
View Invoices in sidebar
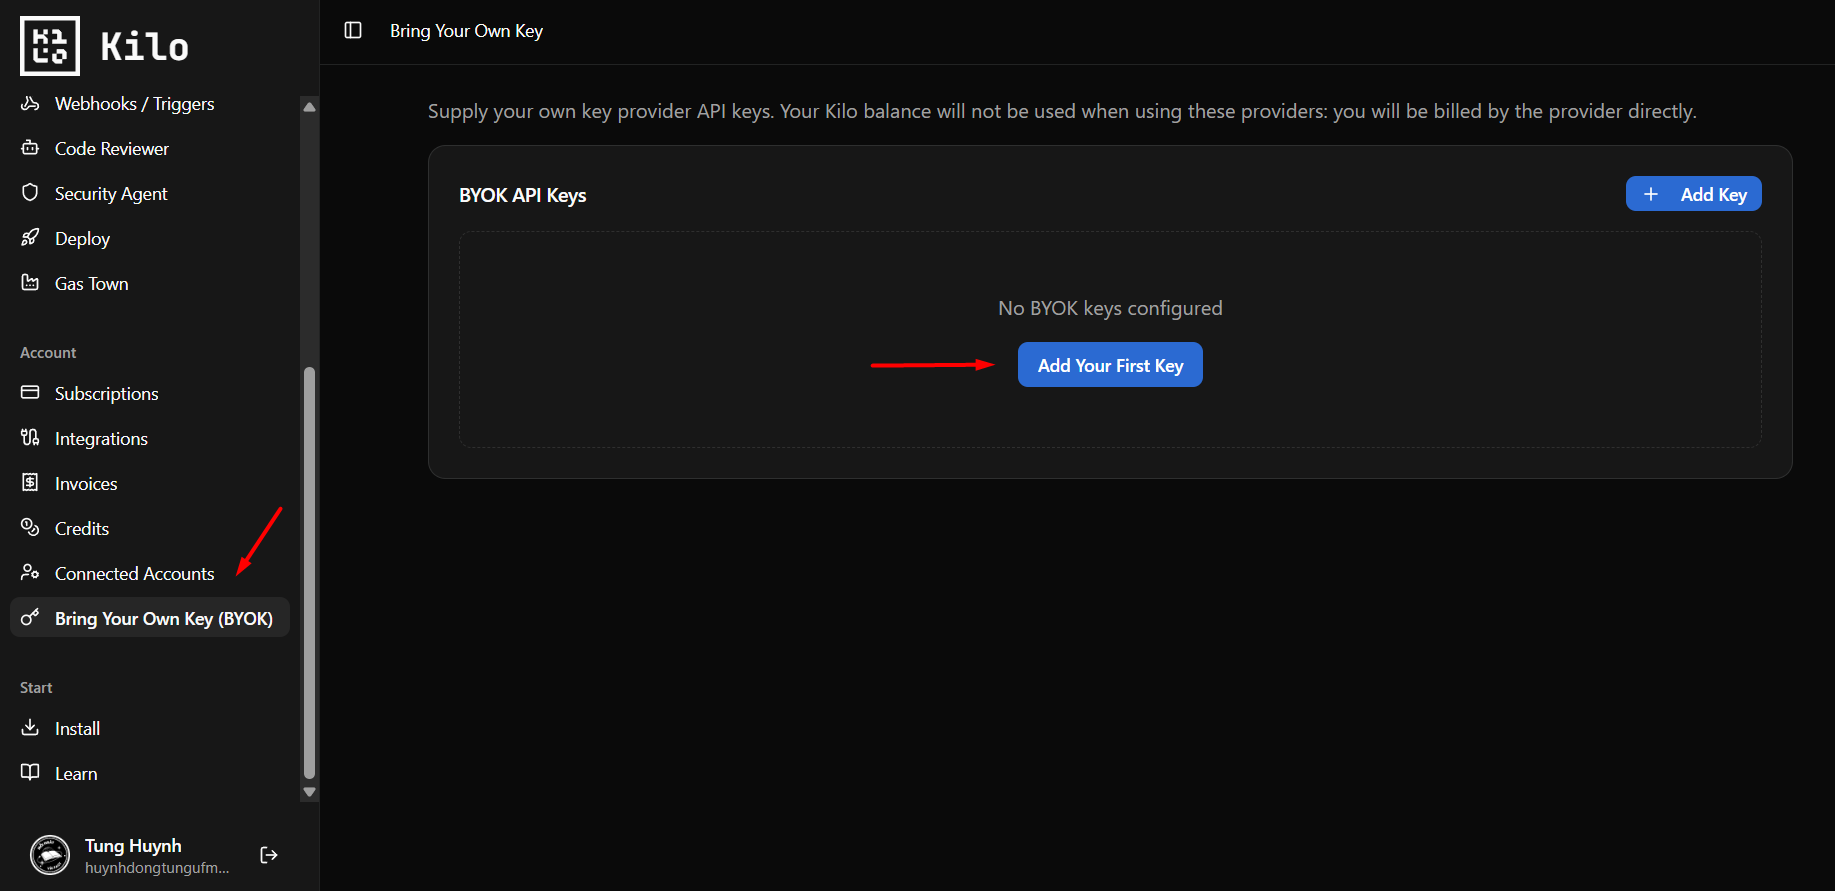click(x=150, y=484)
